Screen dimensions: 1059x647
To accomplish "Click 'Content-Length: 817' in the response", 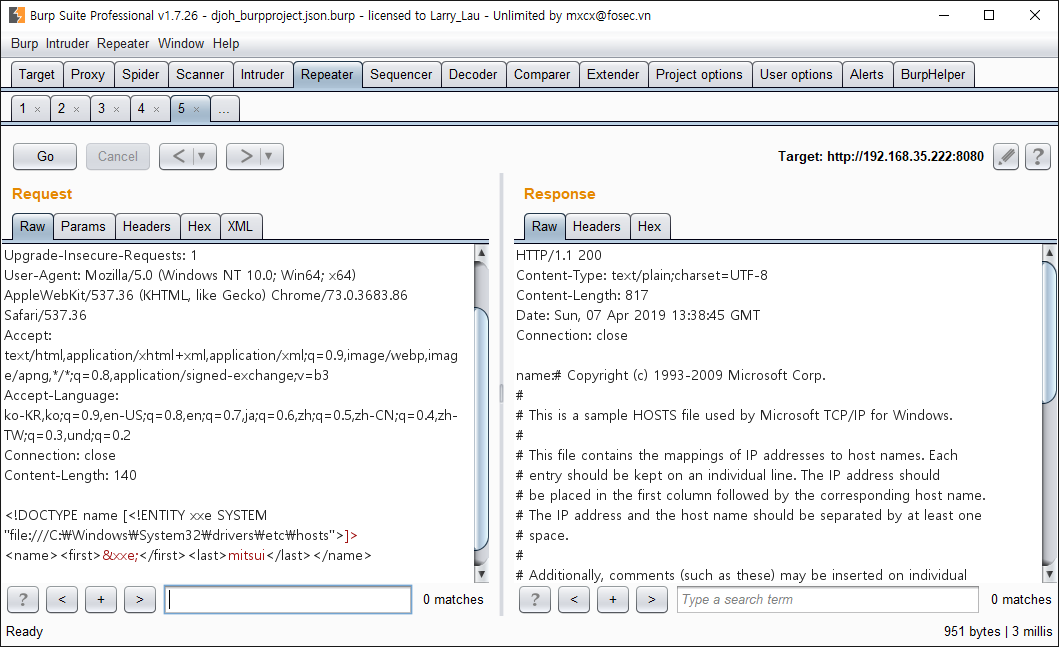I will tap(582, 295).
